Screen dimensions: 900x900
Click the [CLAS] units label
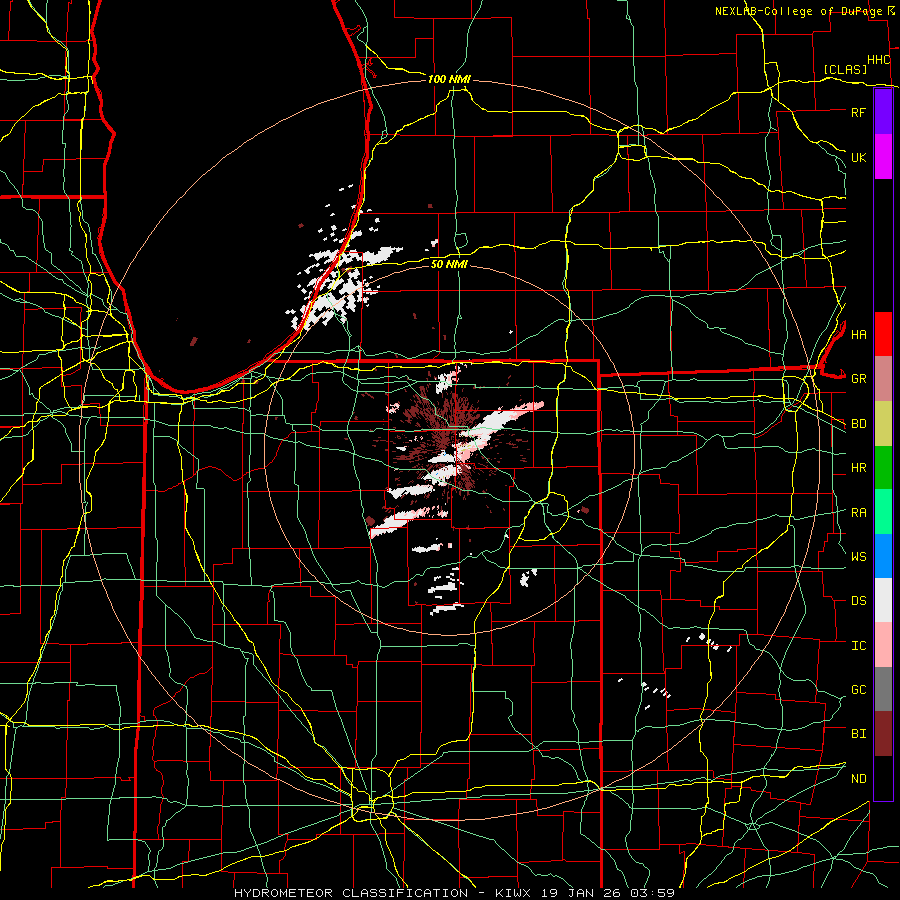845,69
